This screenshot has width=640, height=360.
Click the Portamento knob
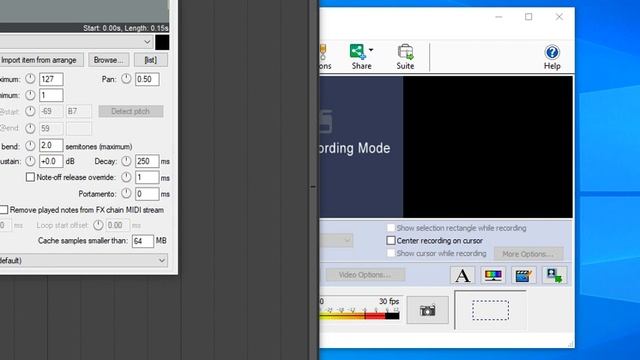point(126,193)
